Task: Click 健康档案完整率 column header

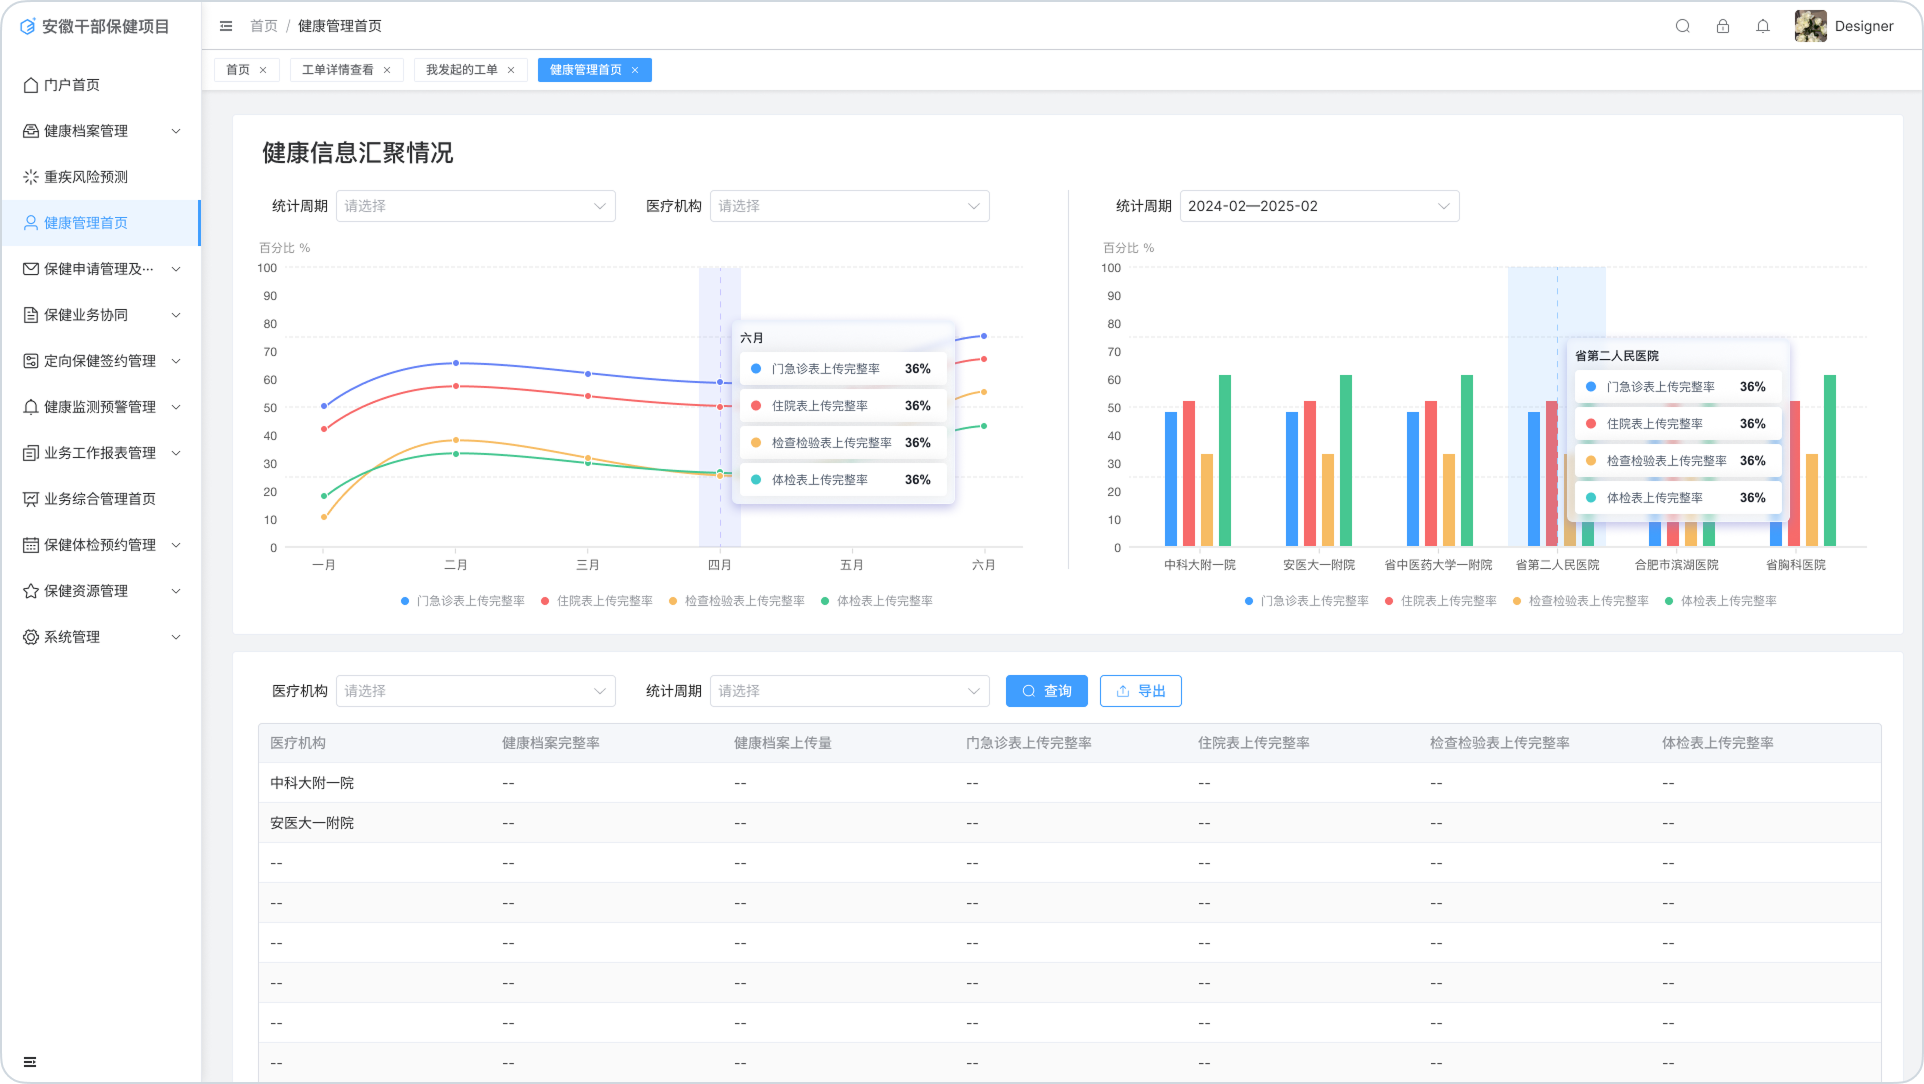Action: tap(551, 743)
